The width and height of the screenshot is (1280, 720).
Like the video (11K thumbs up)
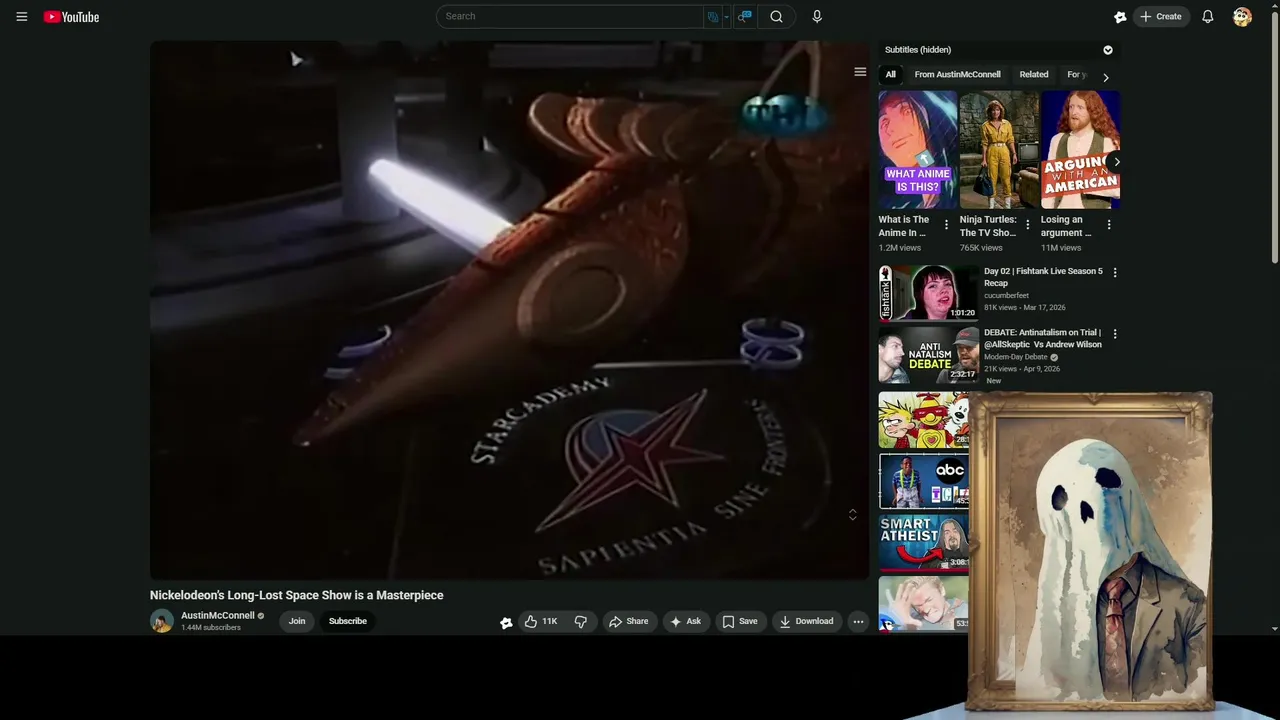click(x=542, y=621)
